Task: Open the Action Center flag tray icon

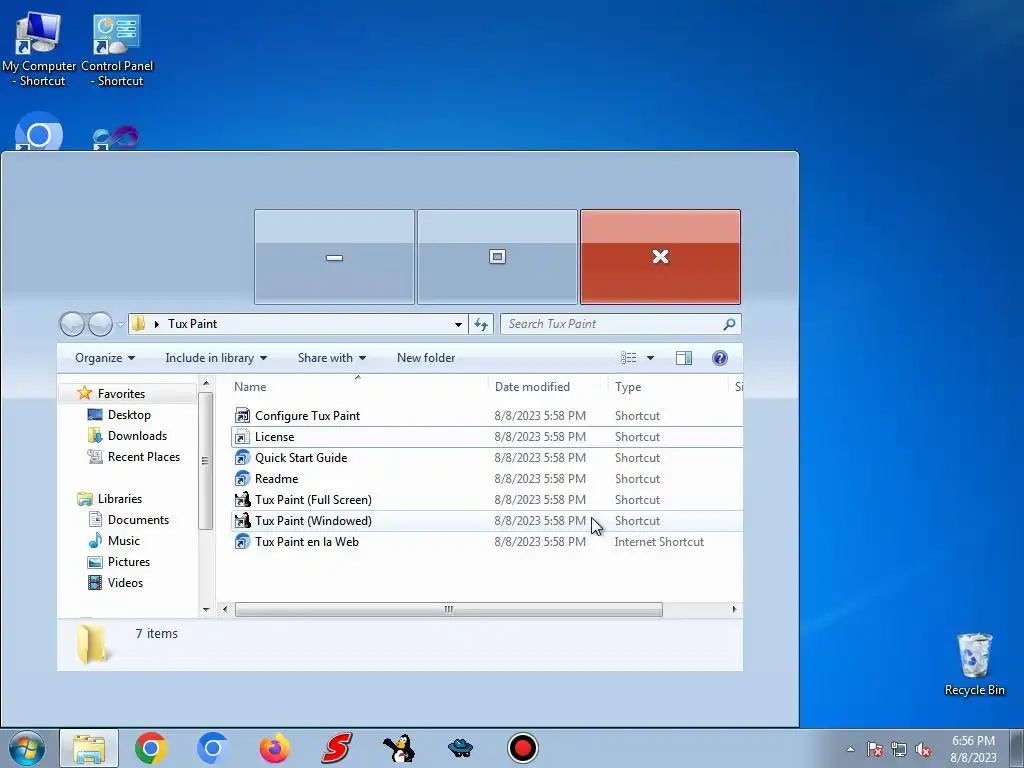Action: point(875,749)
